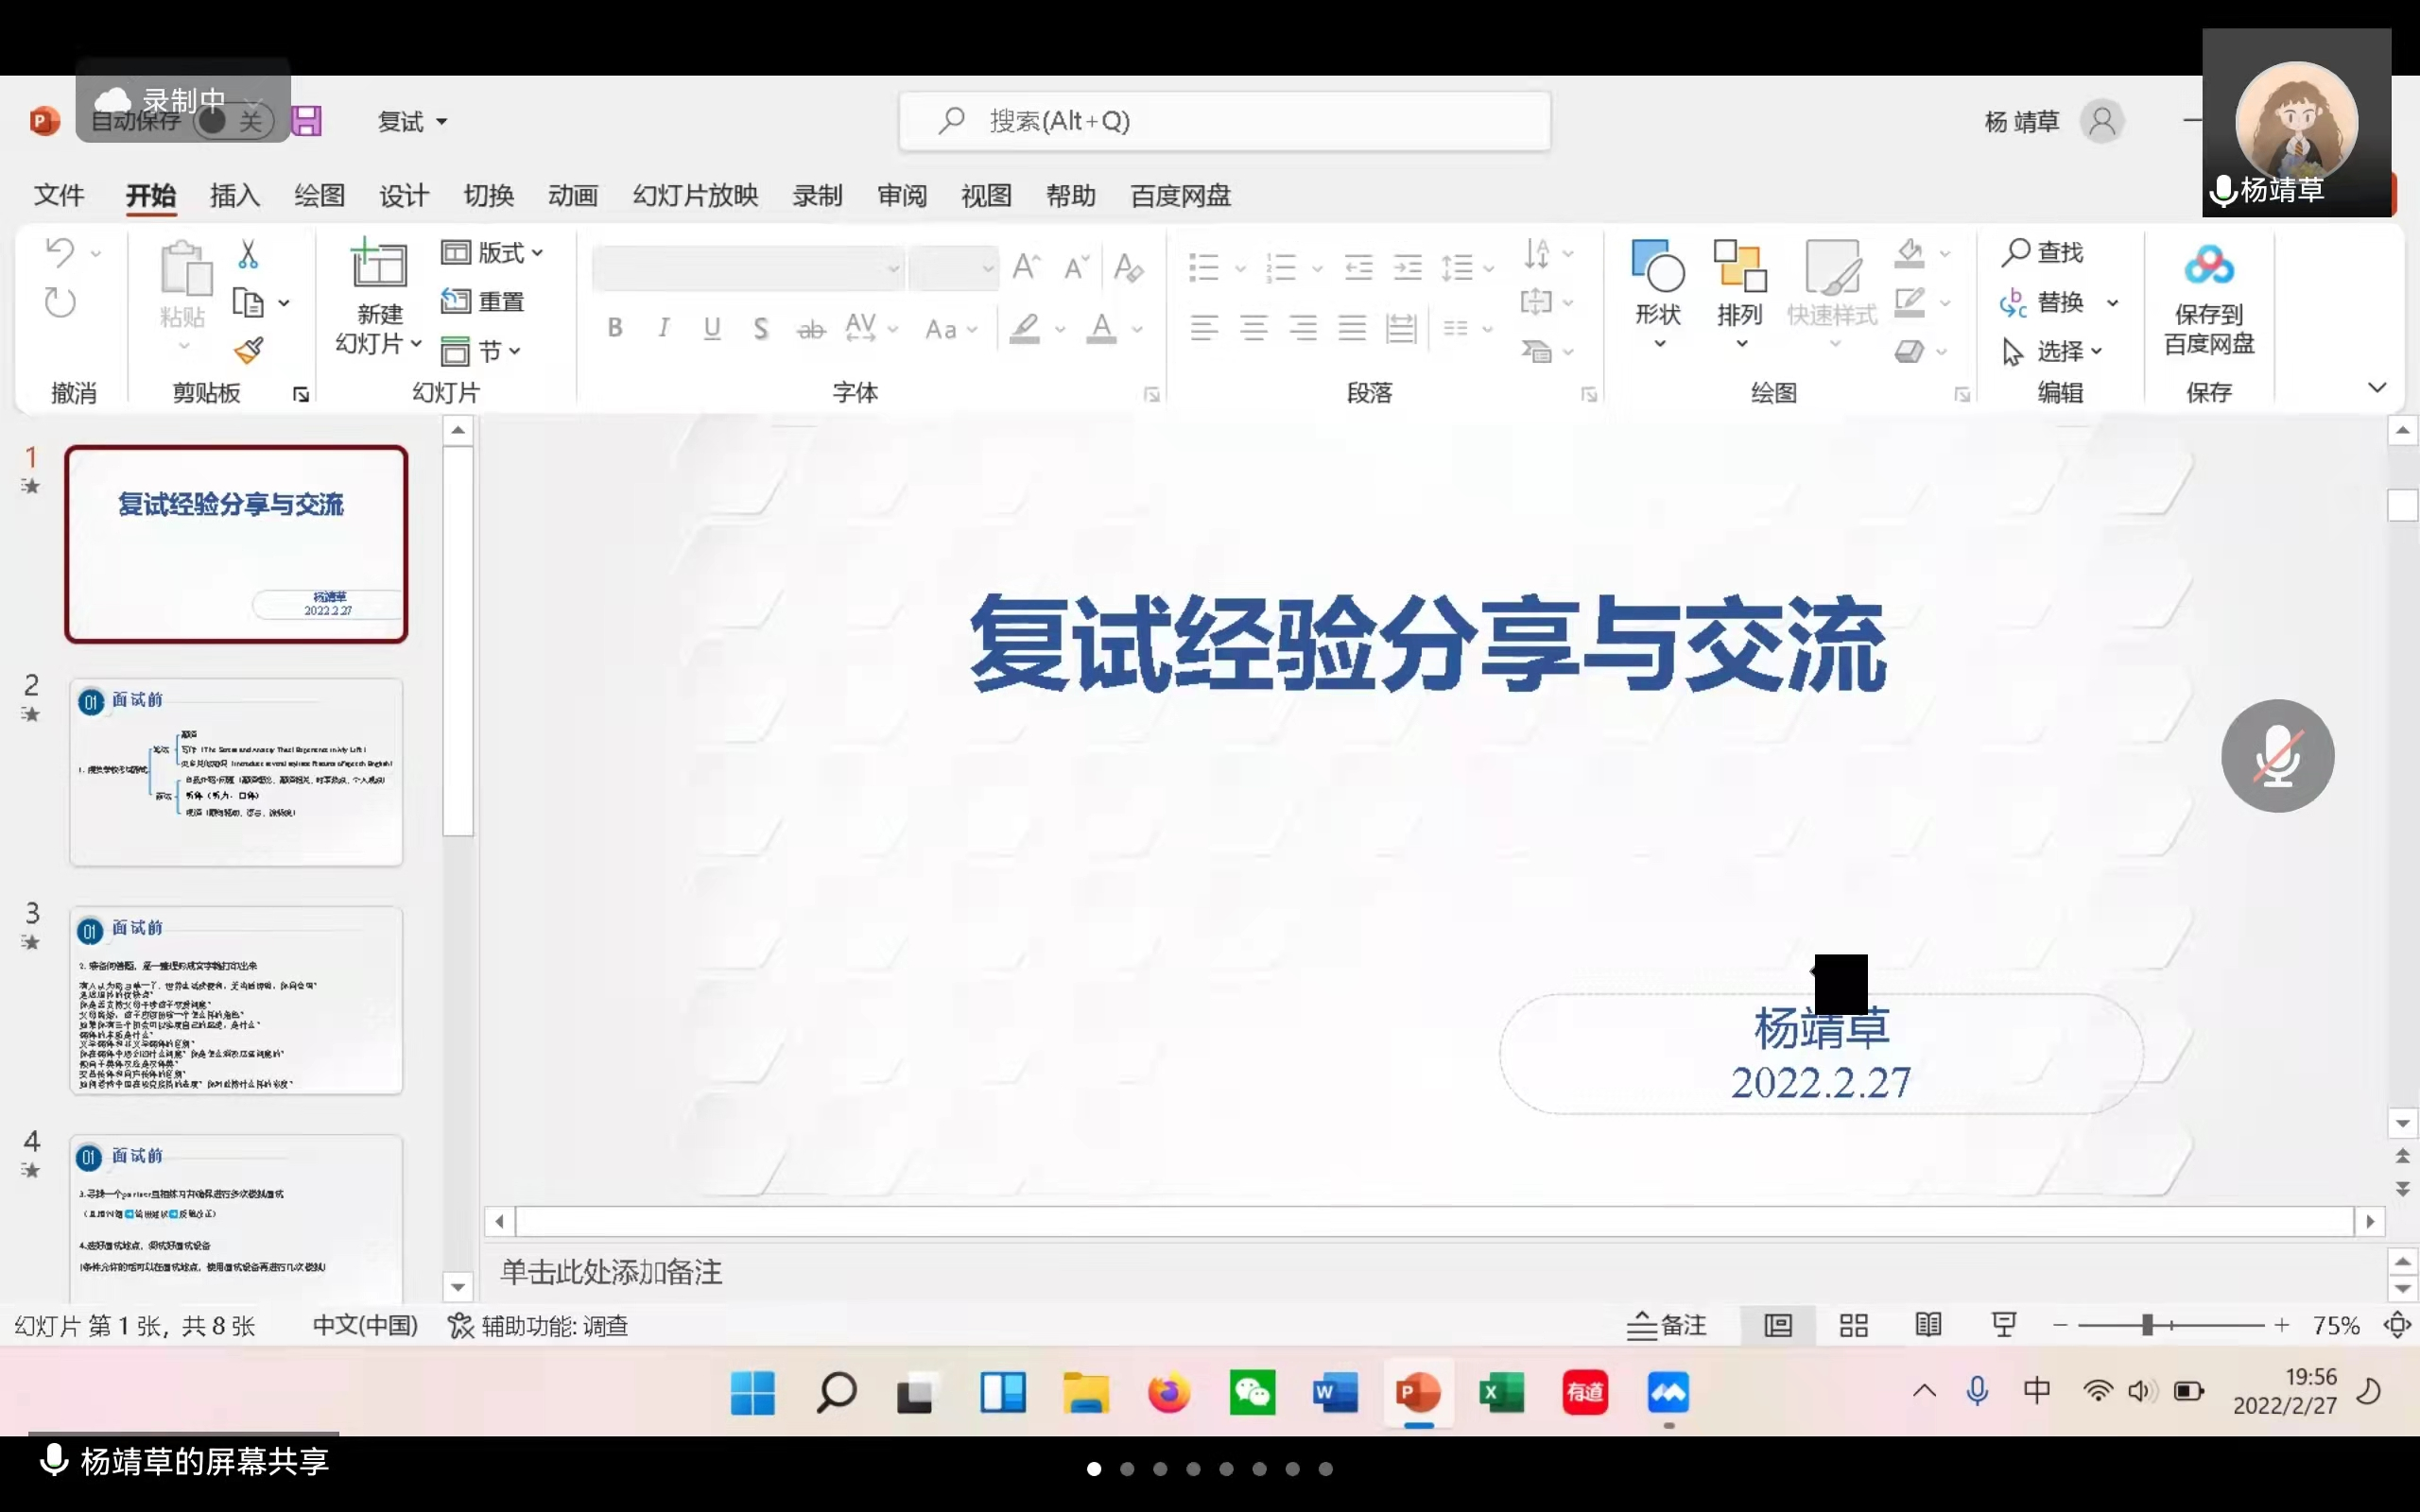Image resolution: width=2420 pixels, height=1512 pixels.
Task: Click 中文(中国) language indicator
Action: [x=365, y=1326]
